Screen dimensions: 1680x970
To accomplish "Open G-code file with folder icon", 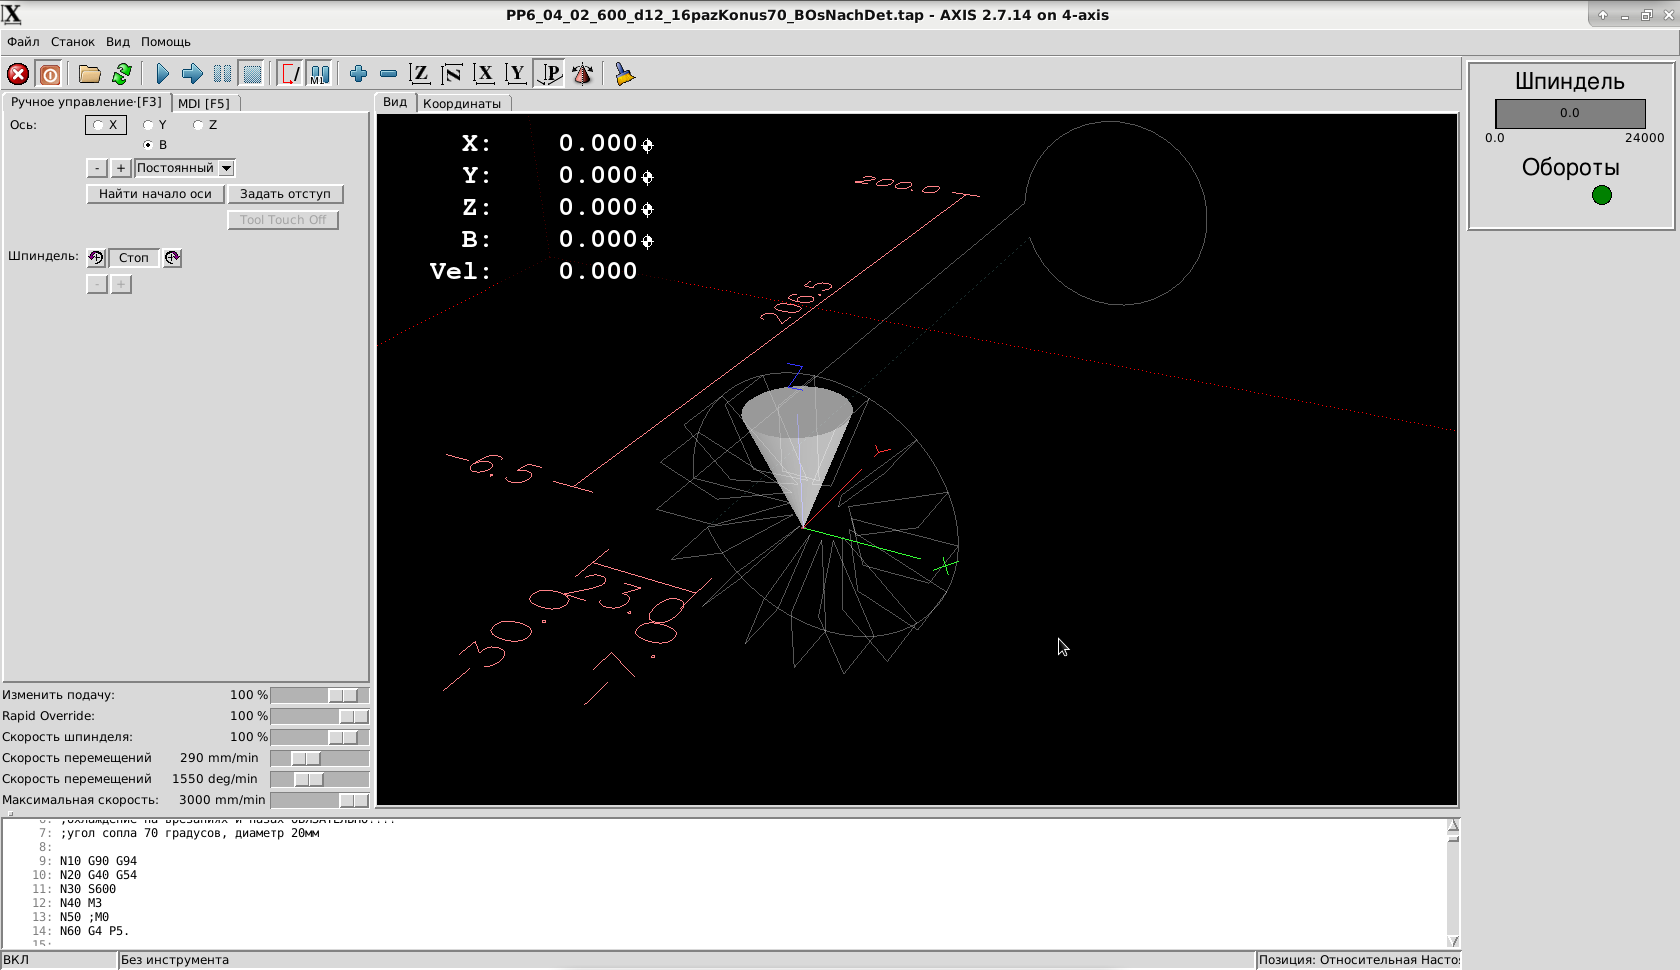I will click(90, 74).
